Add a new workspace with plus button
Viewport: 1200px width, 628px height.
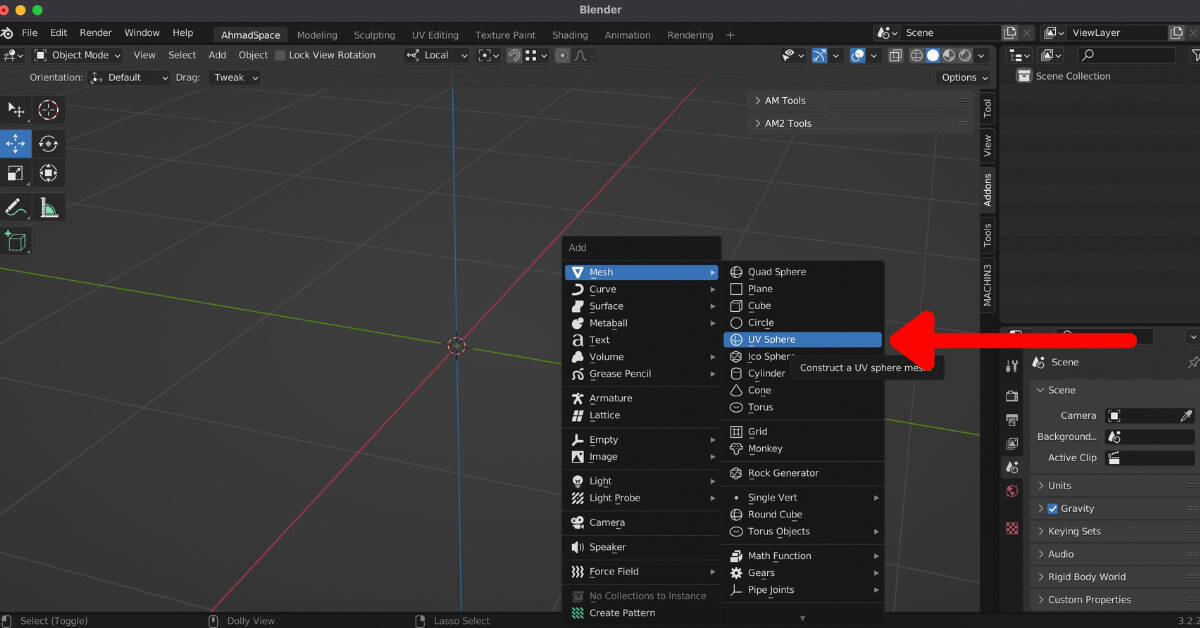(x=730, y=35)
